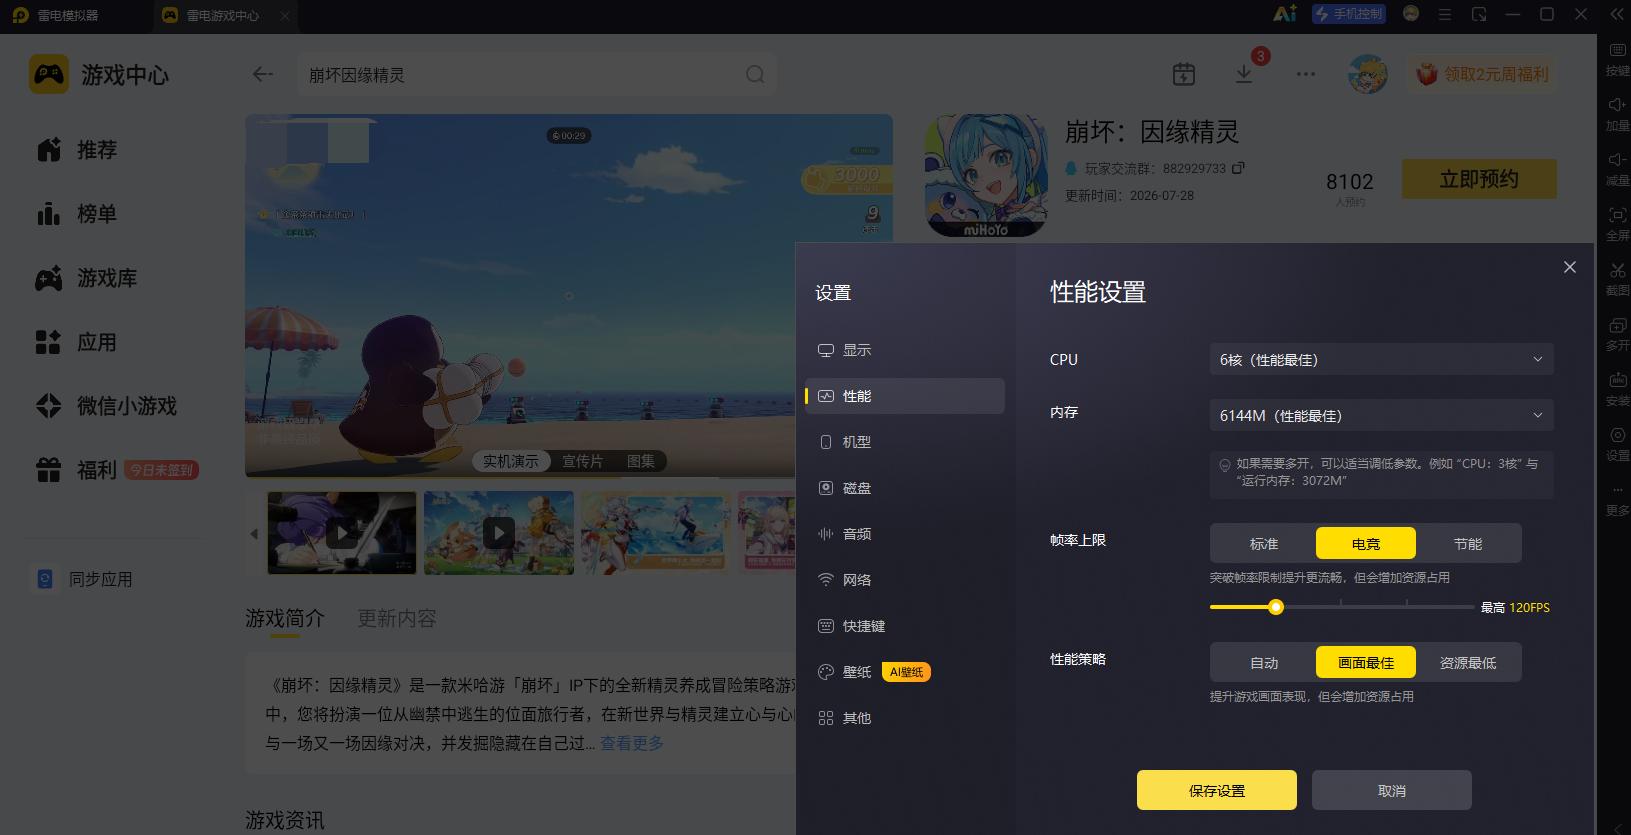Image resolution: width=1631 pixels, height=835 pixels.
Task: Select 节能 frame rate limit
Action: tap(1468, 543)
